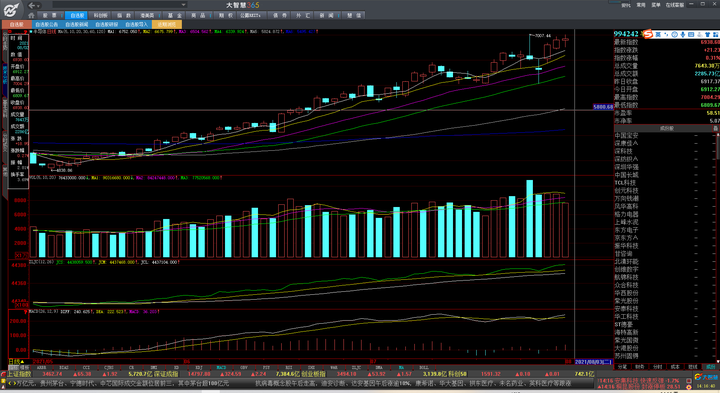Select 格力电器 in the constituent stock list
720x393 pixels.
pyautogui.click(x=626, y=214)
